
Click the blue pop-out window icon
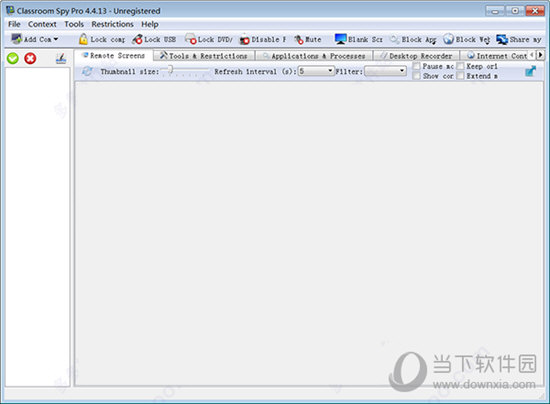pos(530,71)
